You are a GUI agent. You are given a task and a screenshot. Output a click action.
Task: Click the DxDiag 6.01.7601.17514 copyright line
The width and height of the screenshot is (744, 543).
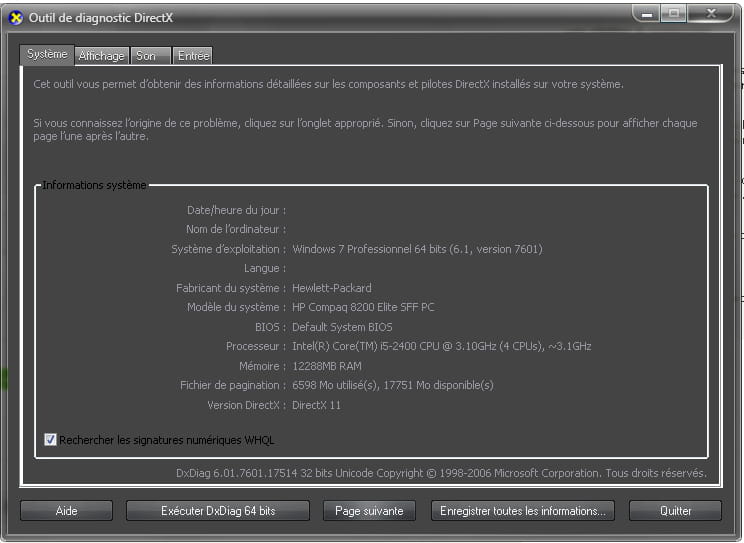point(441,473)
